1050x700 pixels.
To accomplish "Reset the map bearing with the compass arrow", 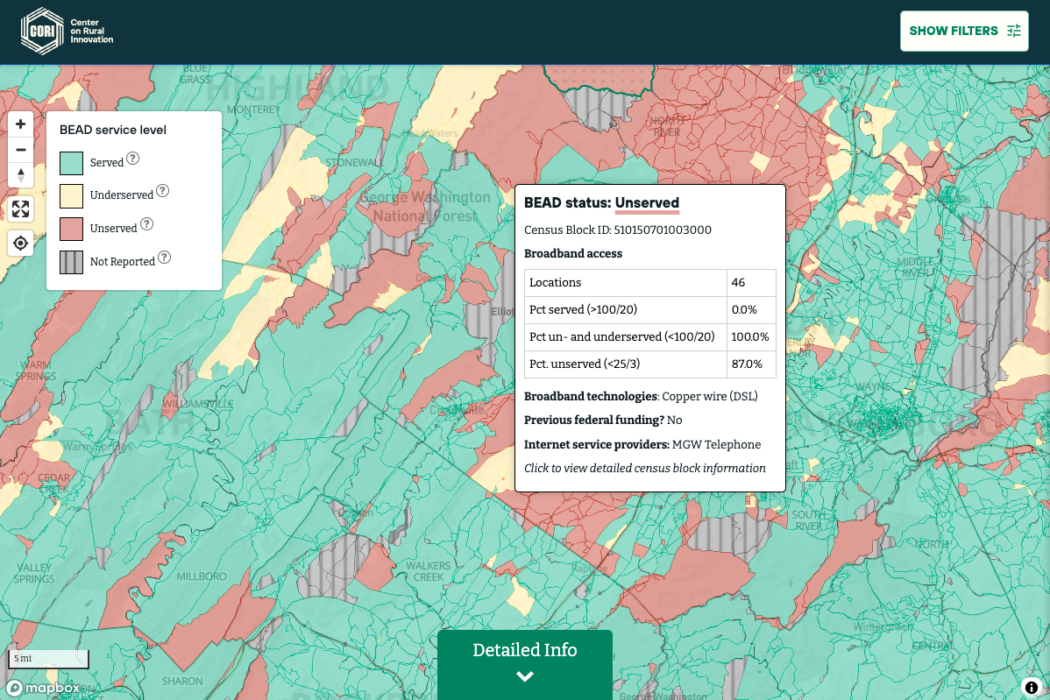I will click(20, 175).
